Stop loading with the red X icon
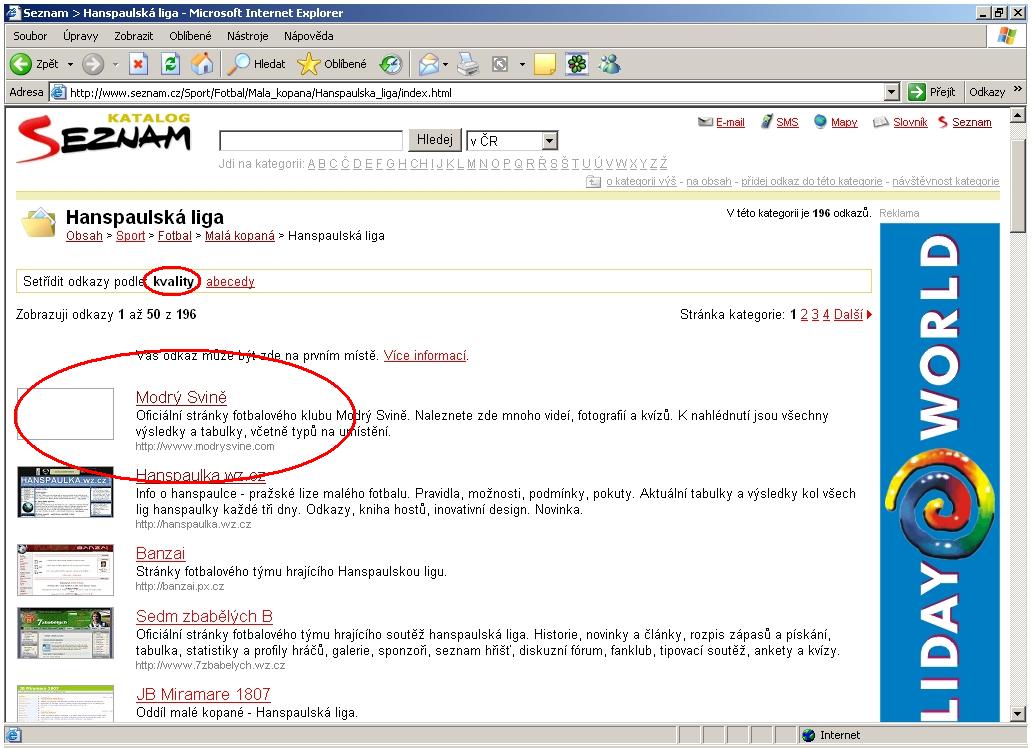 point(138,64)
